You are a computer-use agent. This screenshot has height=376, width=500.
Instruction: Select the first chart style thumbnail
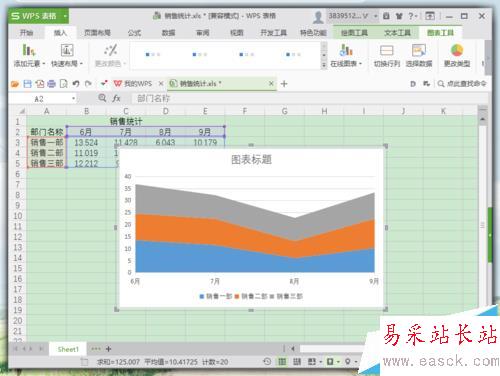[x=153, y=54]
